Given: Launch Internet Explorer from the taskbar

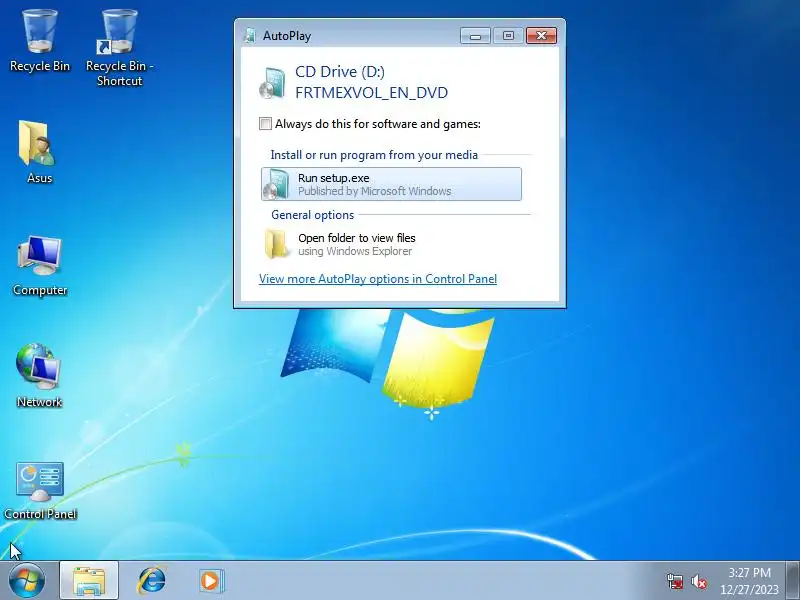Looking at the screenshot, I should tap(152, 581).
